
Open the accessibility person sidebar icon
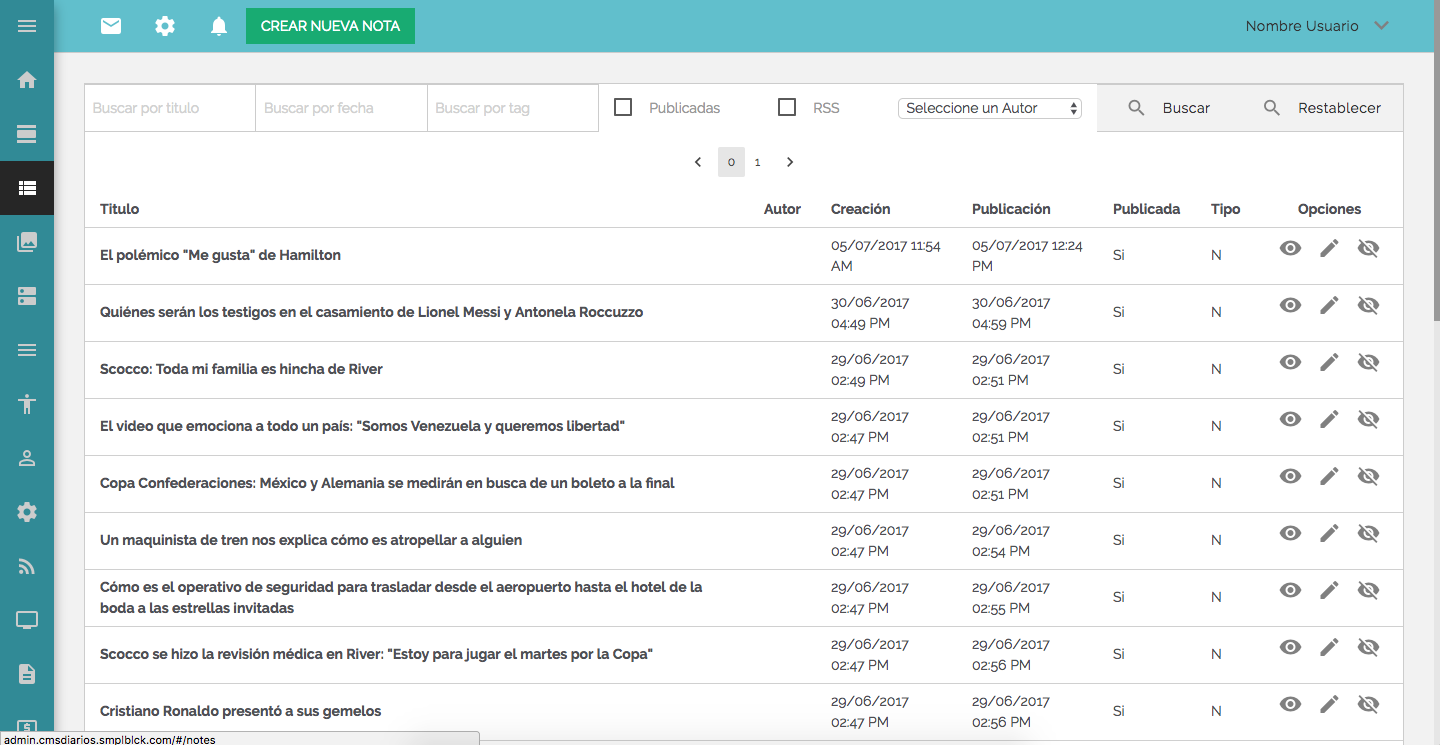(x=27, y=404)
